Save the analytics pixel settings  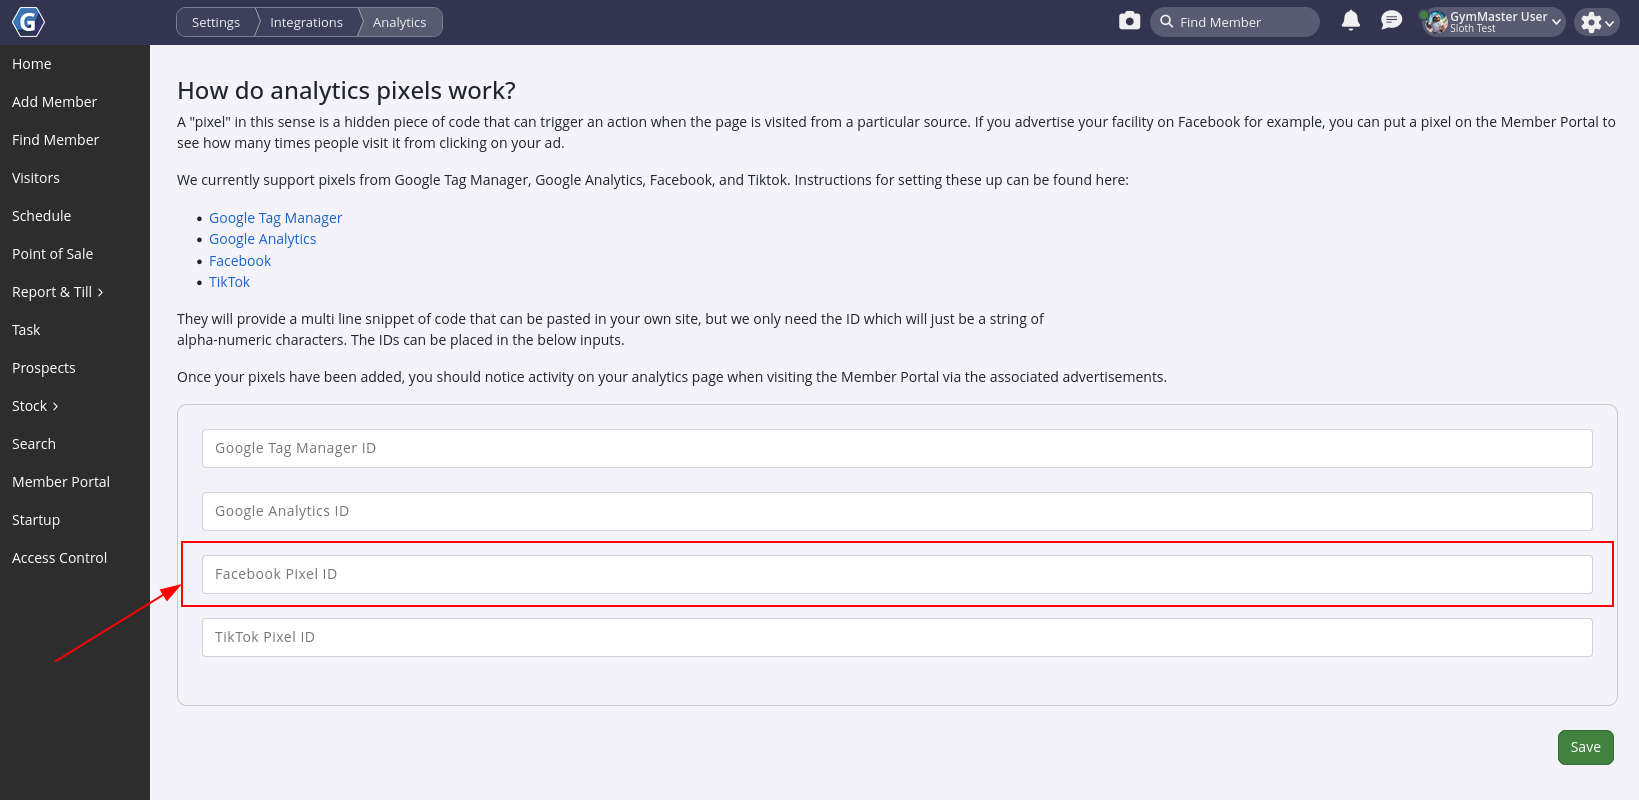[x=1585, y=747]
